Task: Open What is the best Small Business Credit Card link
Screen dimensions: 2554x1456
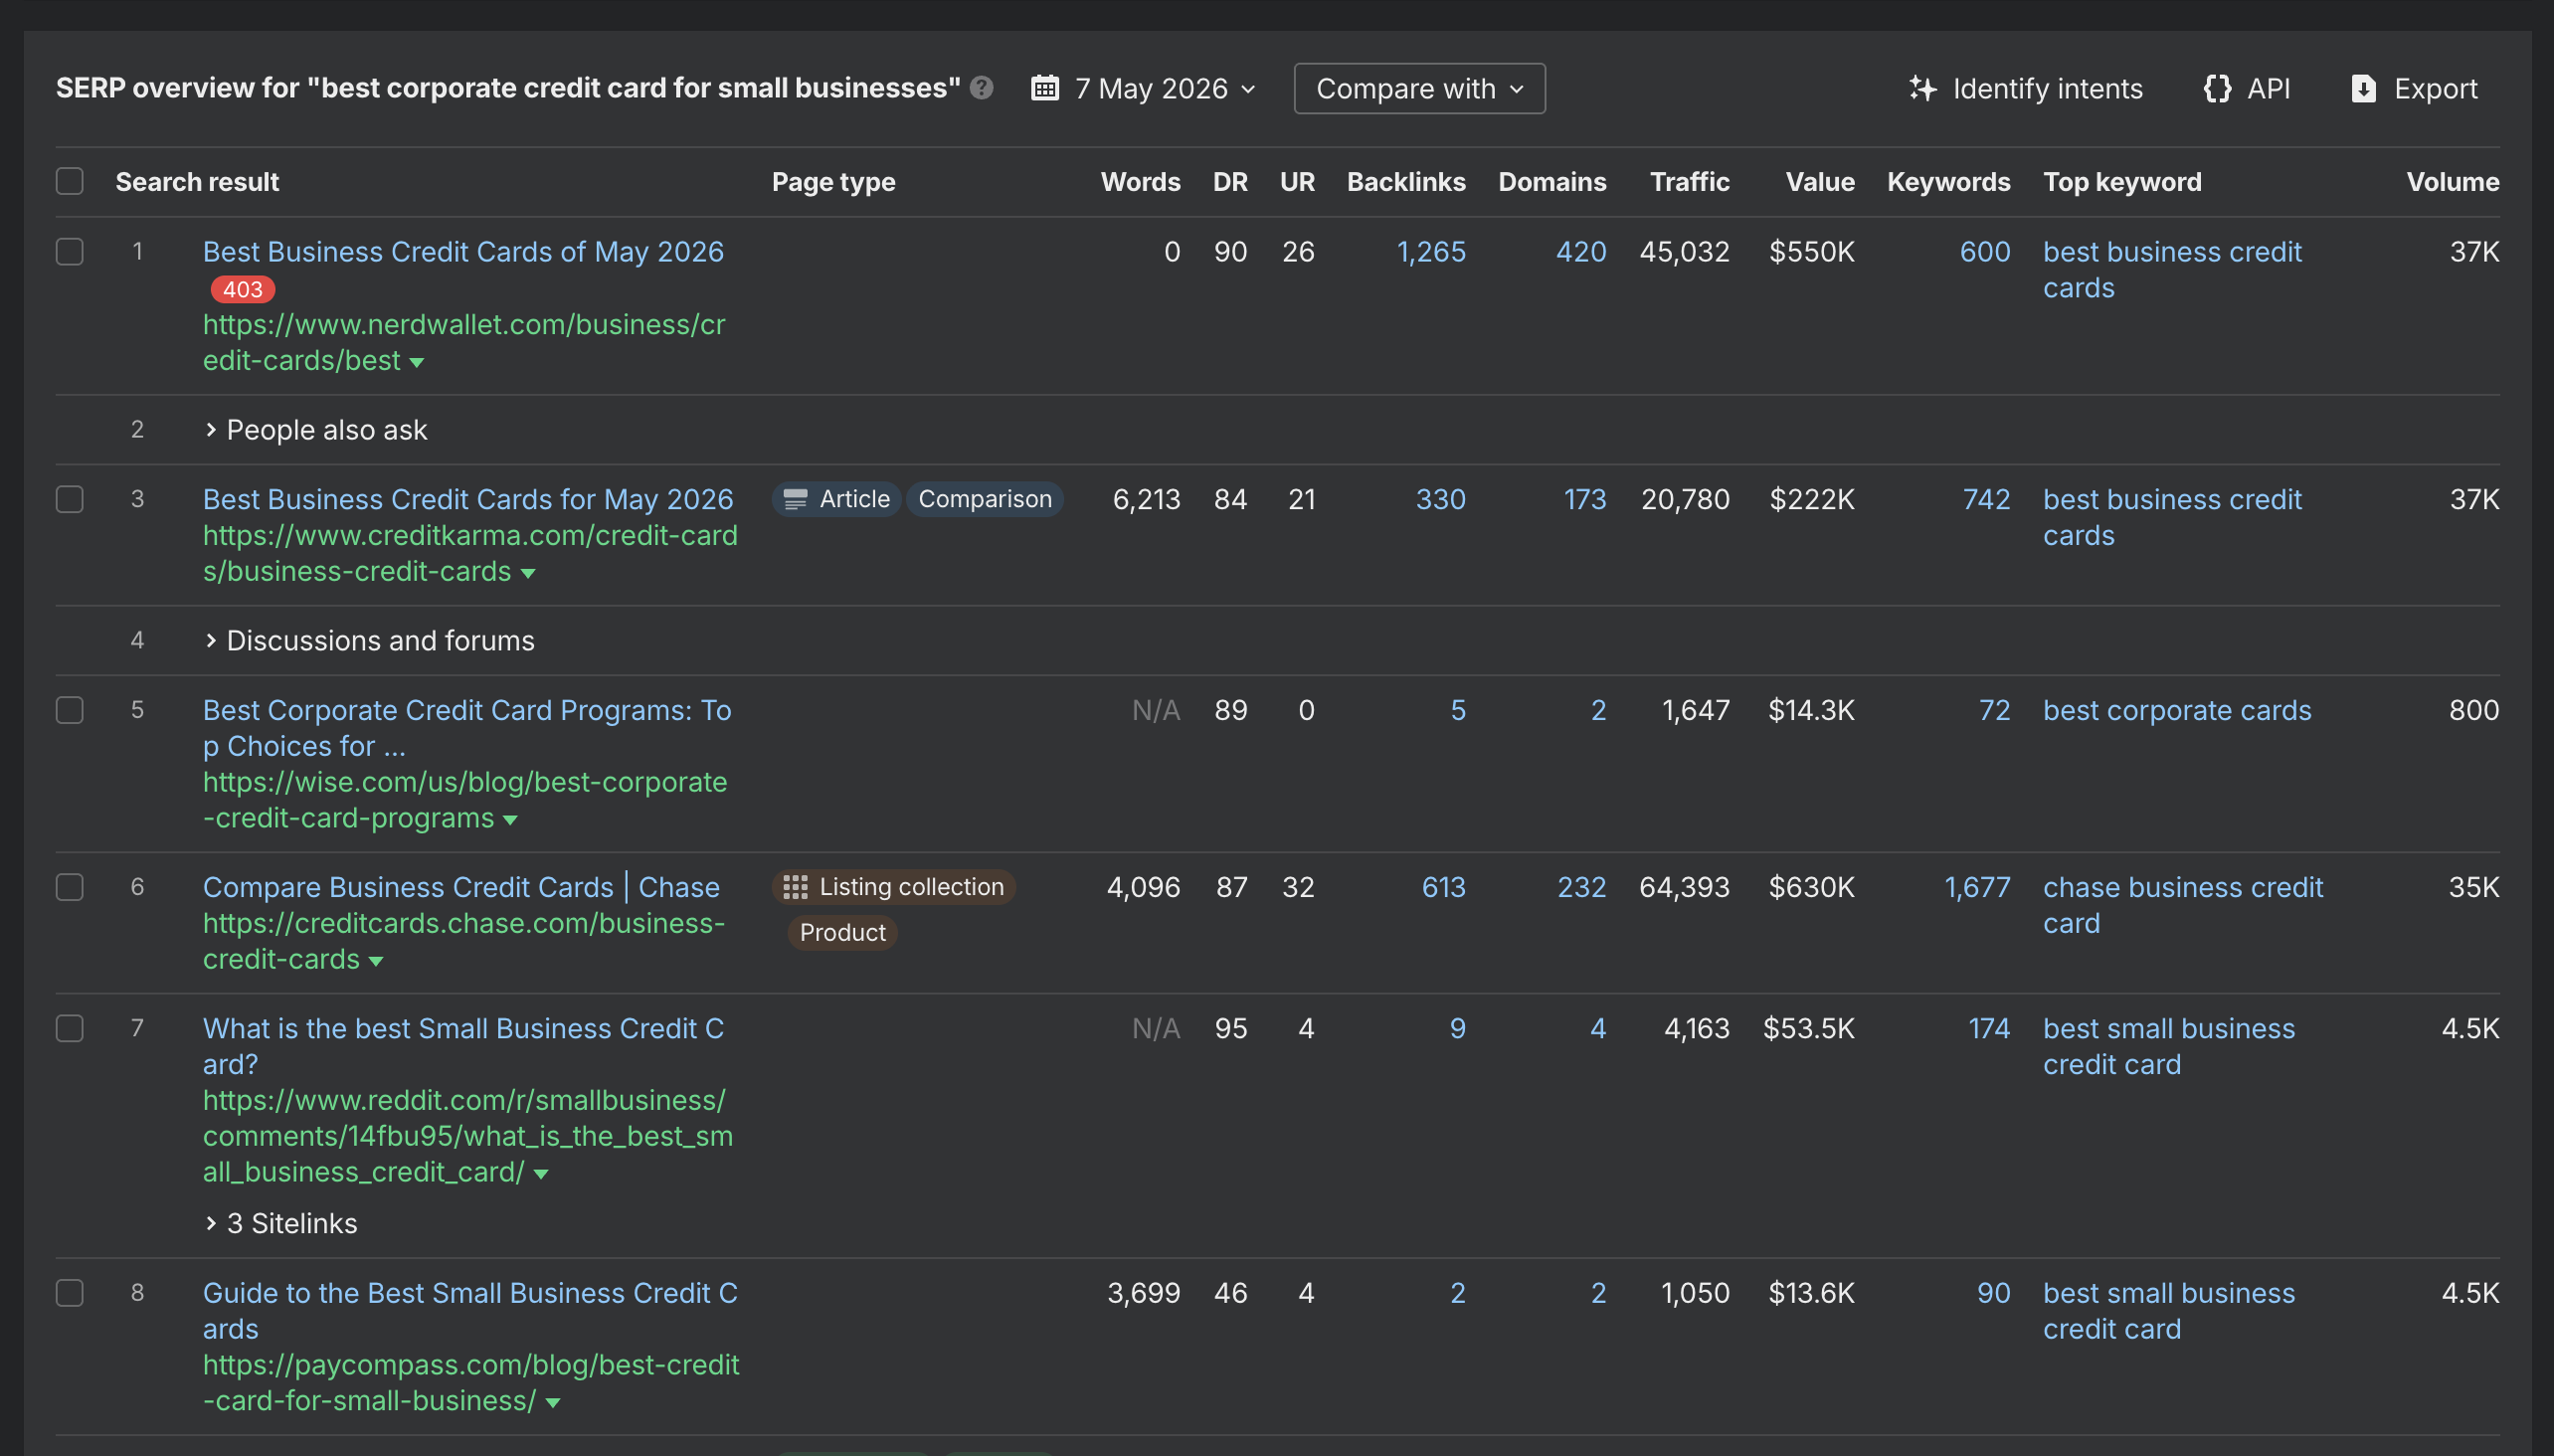Action: coord(463,1046)
